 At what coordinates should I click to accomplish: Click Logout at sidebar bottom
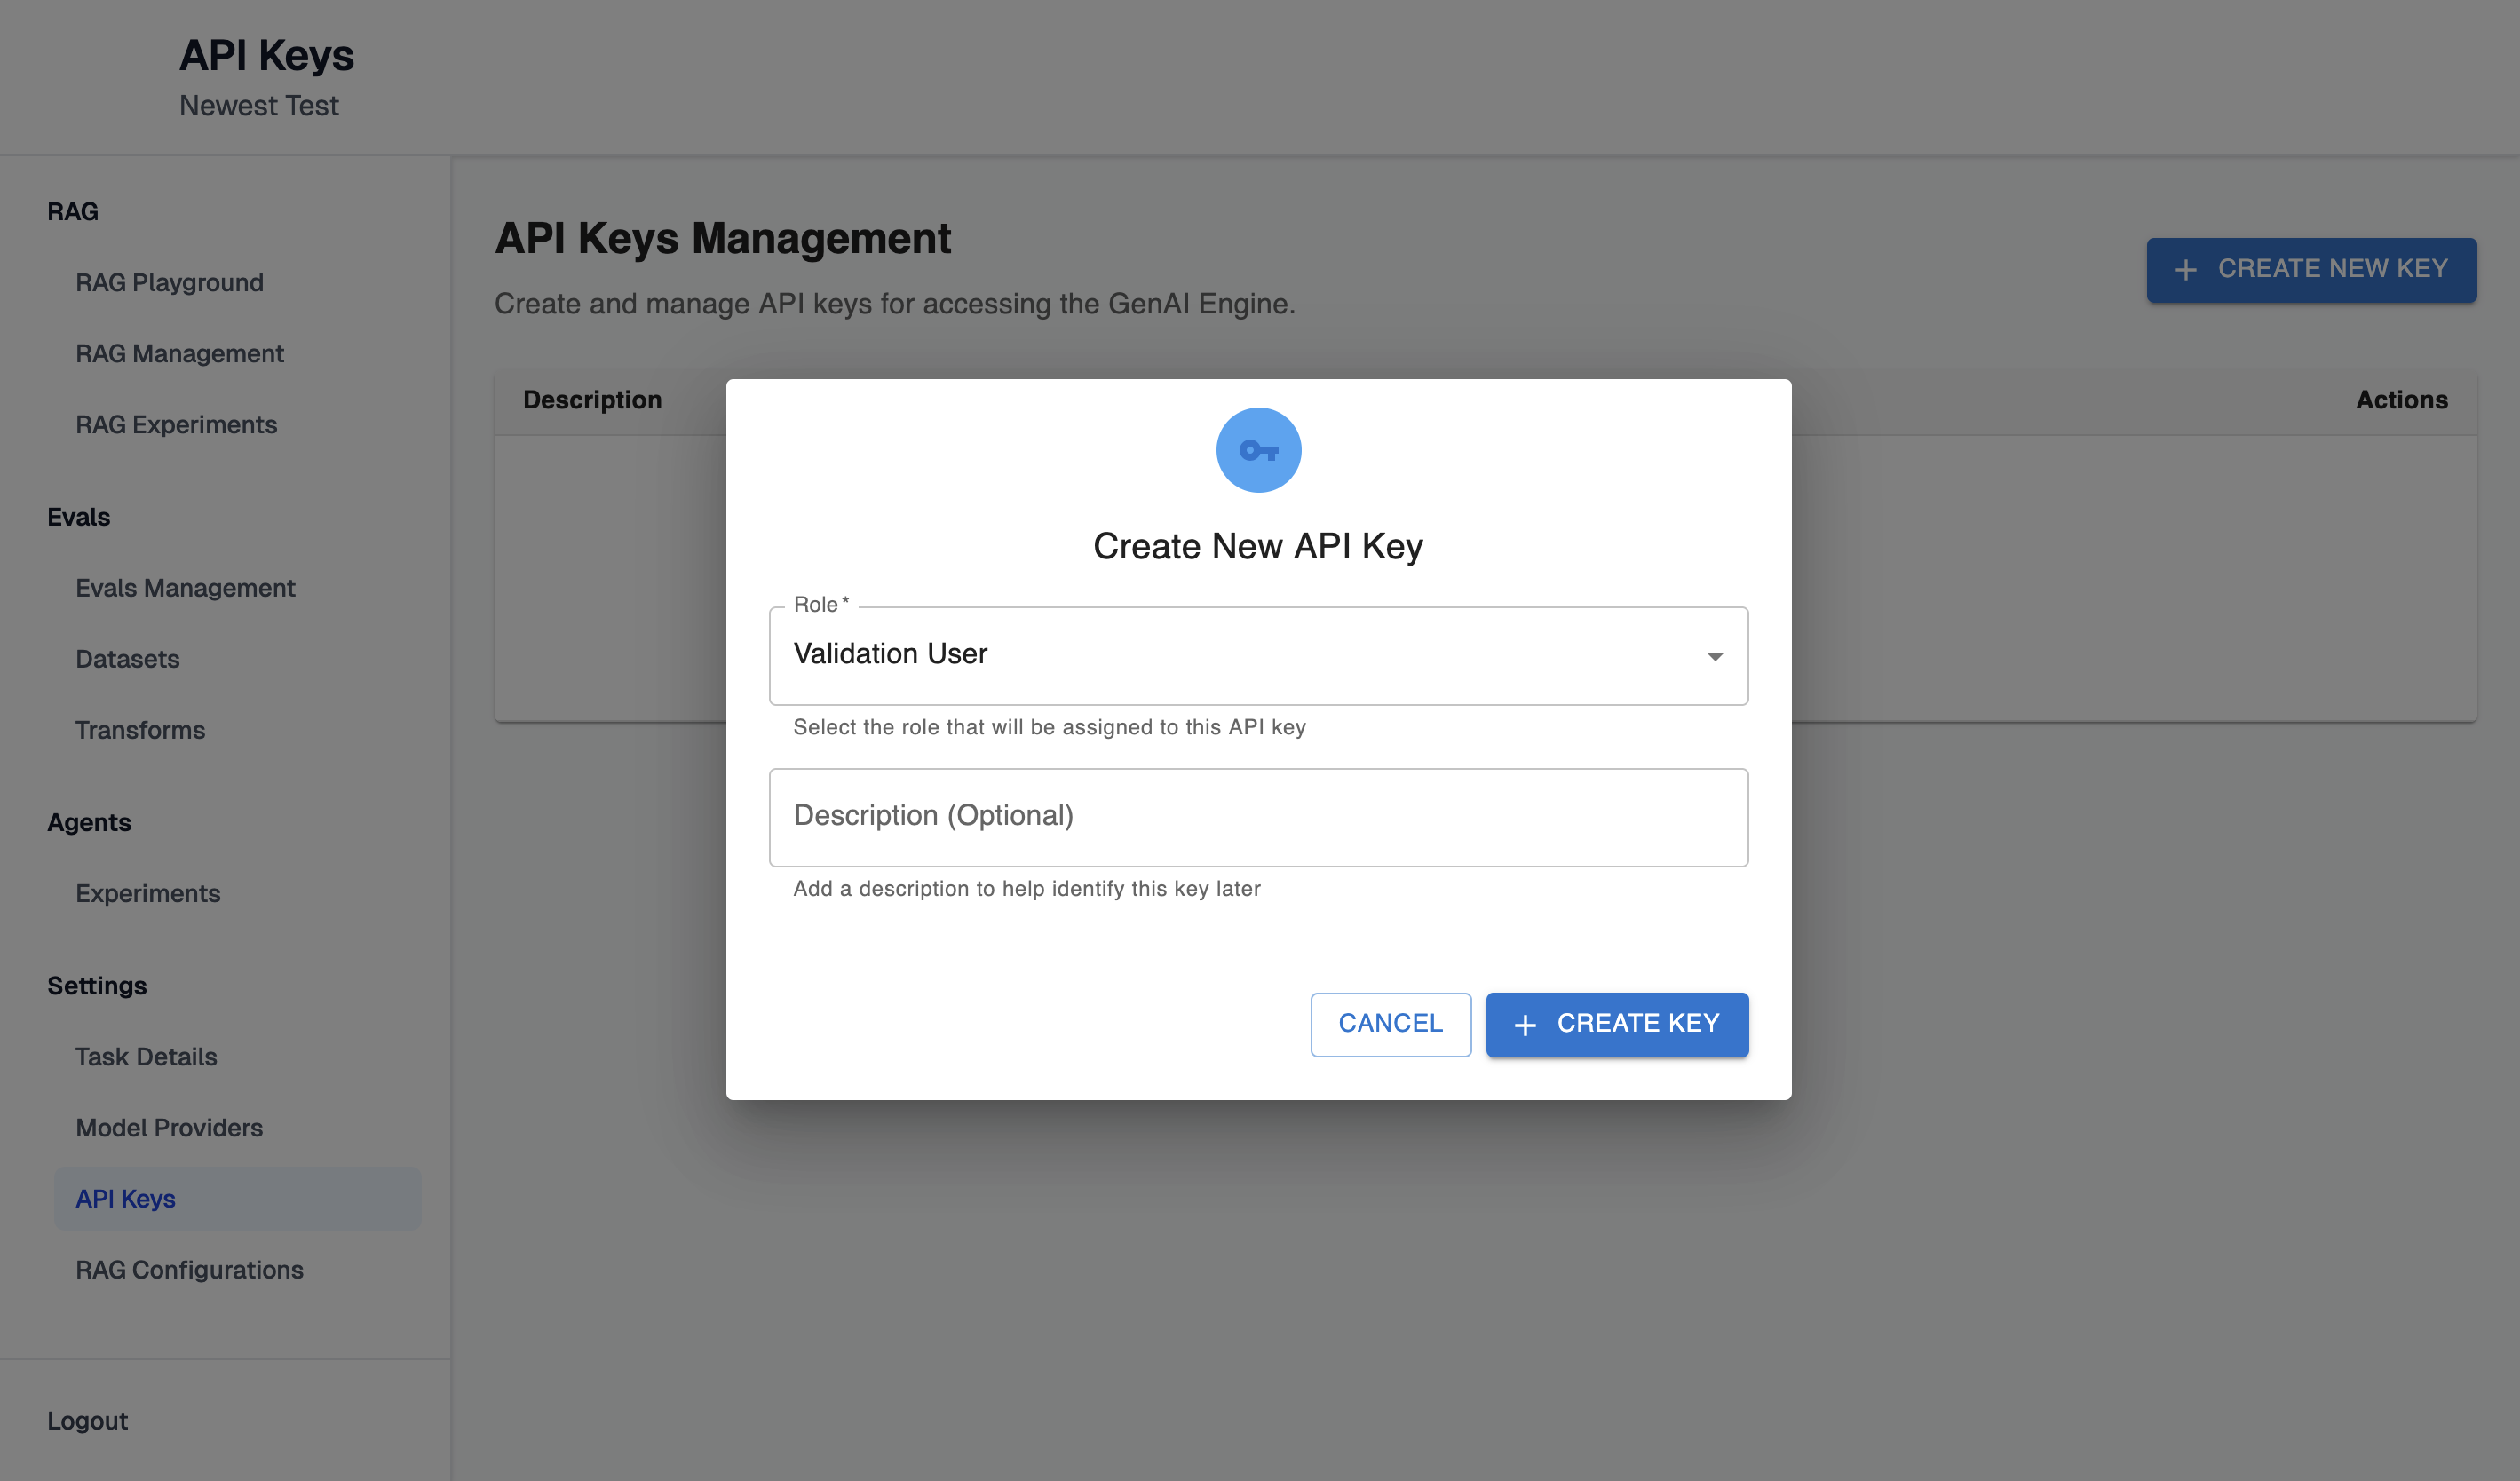pos(87,1420)
